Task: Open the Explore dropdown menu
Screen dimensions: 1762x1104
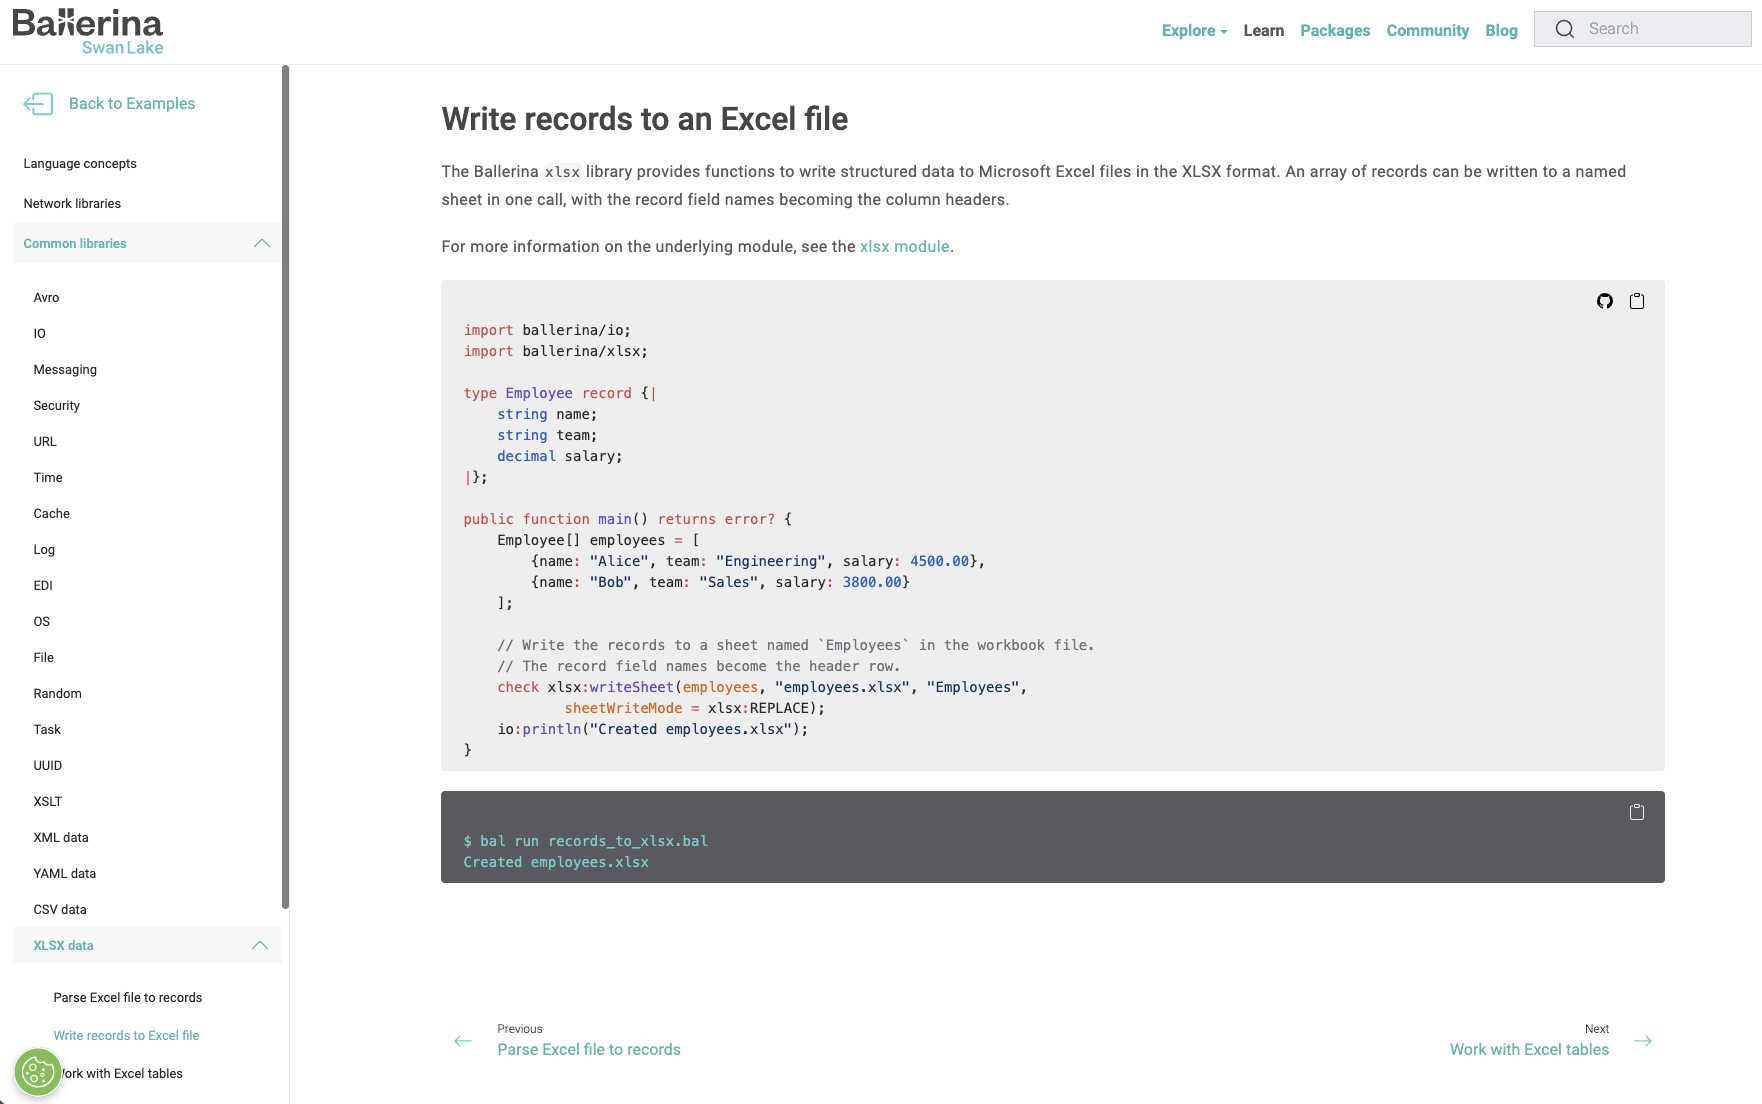Action: coord(1194,30)
